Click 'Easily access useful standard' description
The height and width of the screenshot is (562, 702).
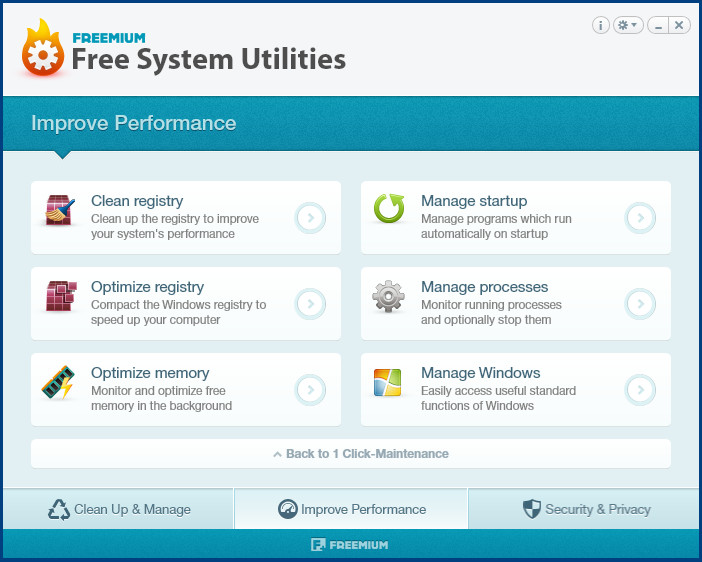(498, 390)
